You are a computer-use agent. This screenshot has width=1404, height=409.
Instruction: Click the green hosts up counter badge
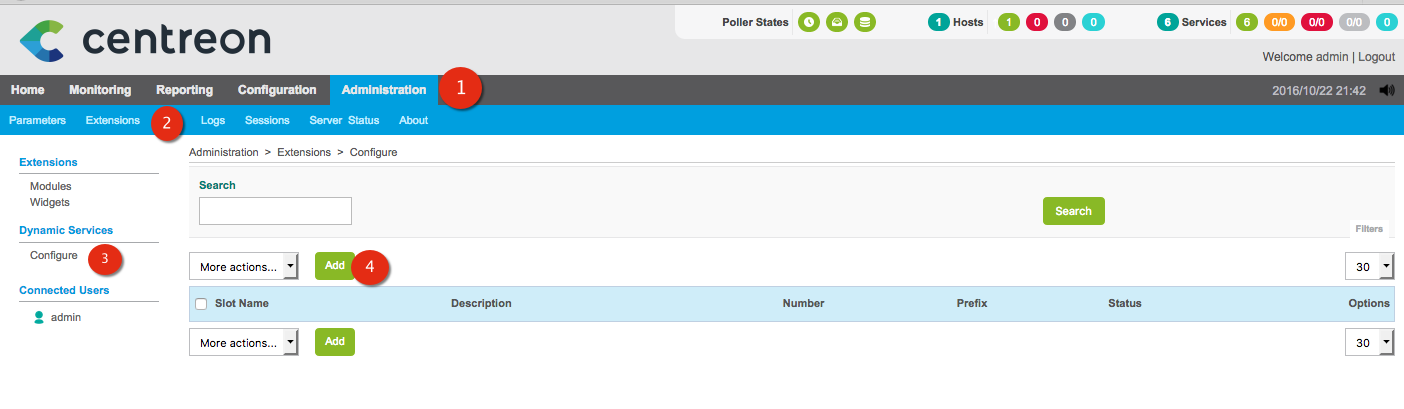click(1008, 22)
